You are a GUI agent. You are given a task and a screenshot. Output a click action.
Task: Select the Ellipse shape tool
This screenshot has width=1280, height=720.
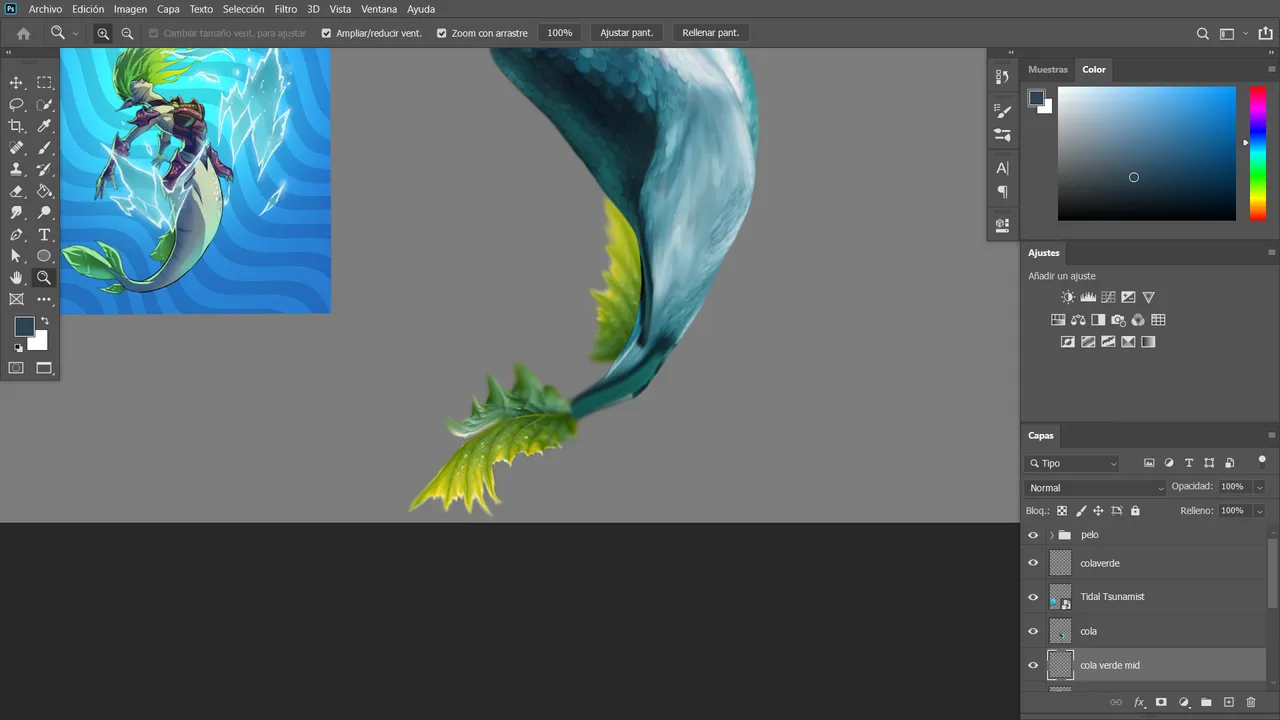point(44,256)
